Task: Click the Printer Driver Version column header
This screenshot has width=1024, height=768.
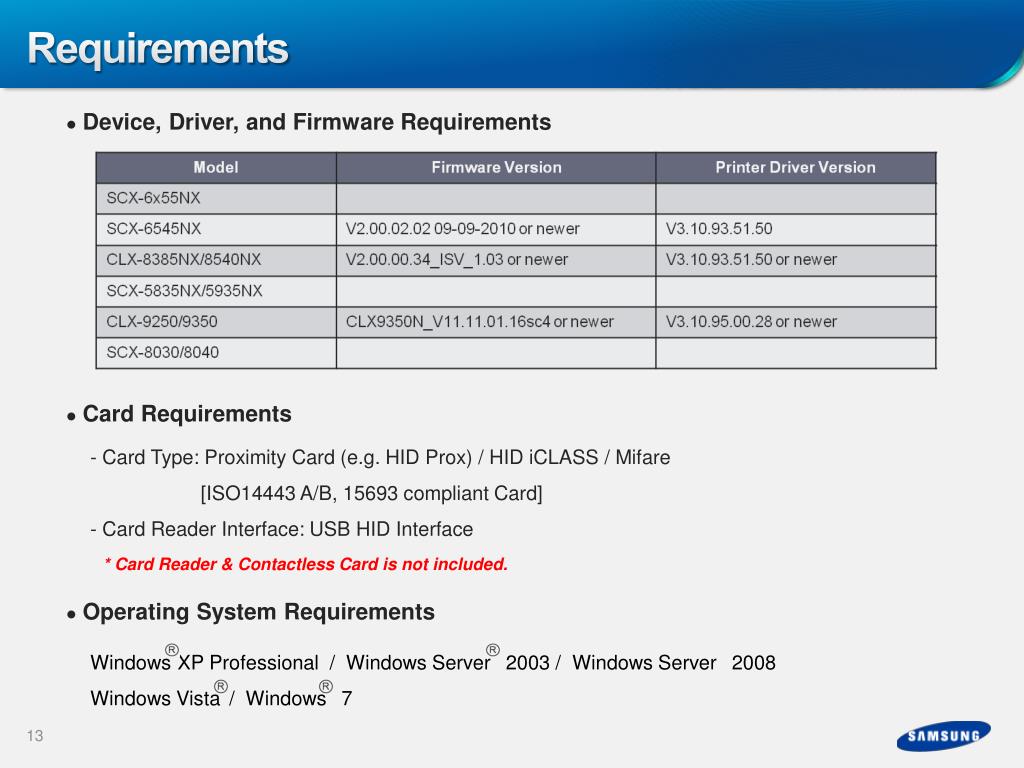Action: coord(795,167)
